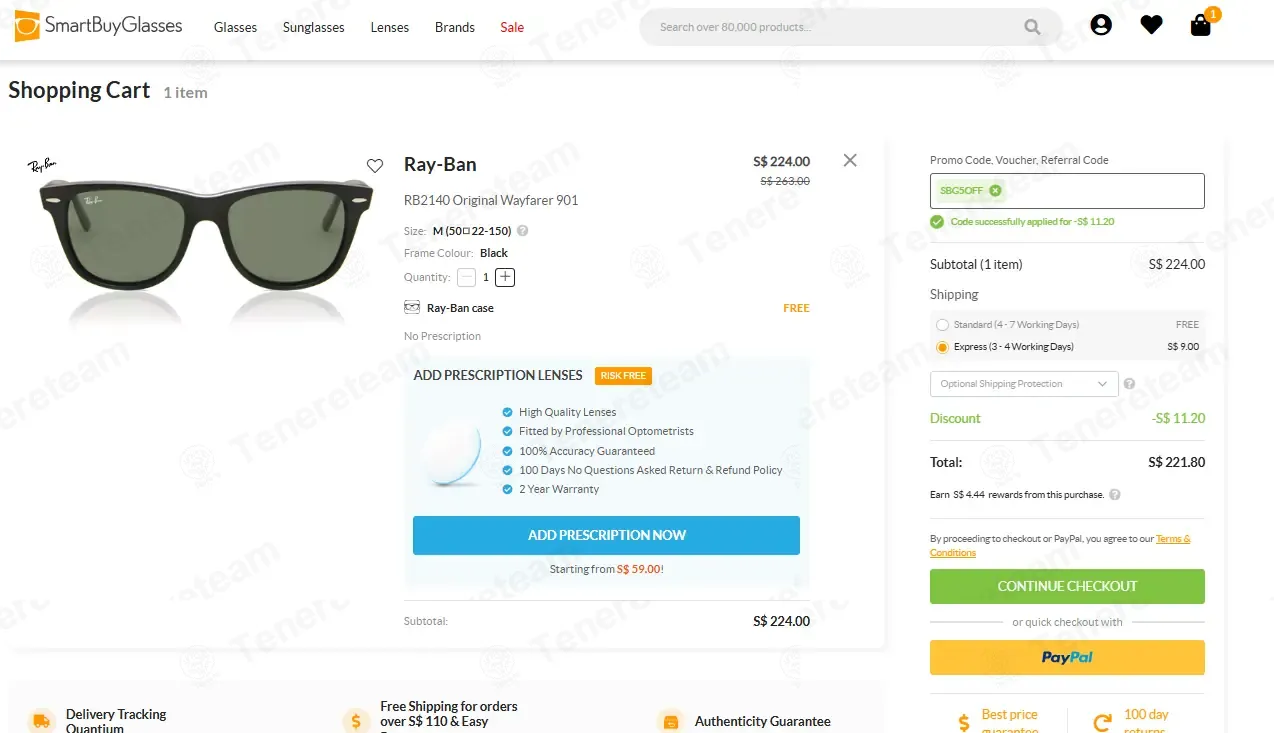1274x733 pixels.
Task: Click the Authenticity Guarantee badge icon
Action: tap(671, 721)
